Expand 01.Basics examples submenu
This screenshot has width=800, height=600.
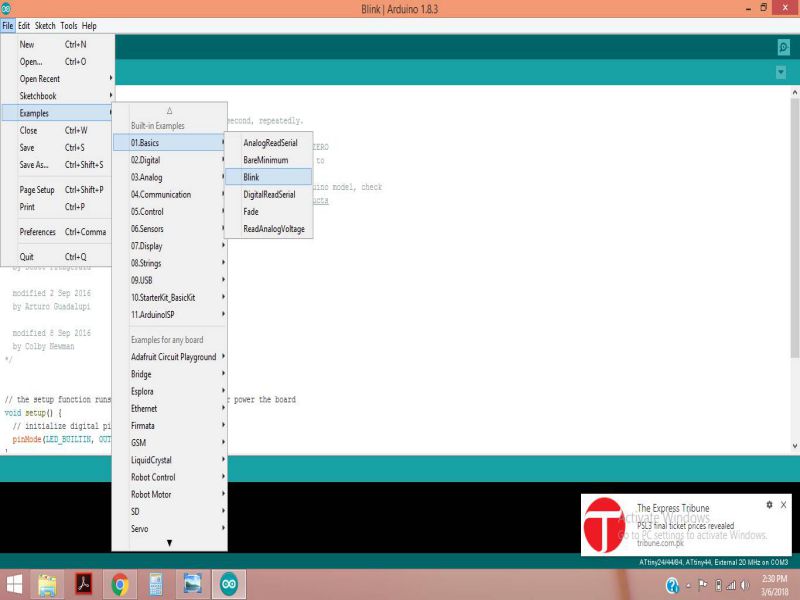[169, 143]
